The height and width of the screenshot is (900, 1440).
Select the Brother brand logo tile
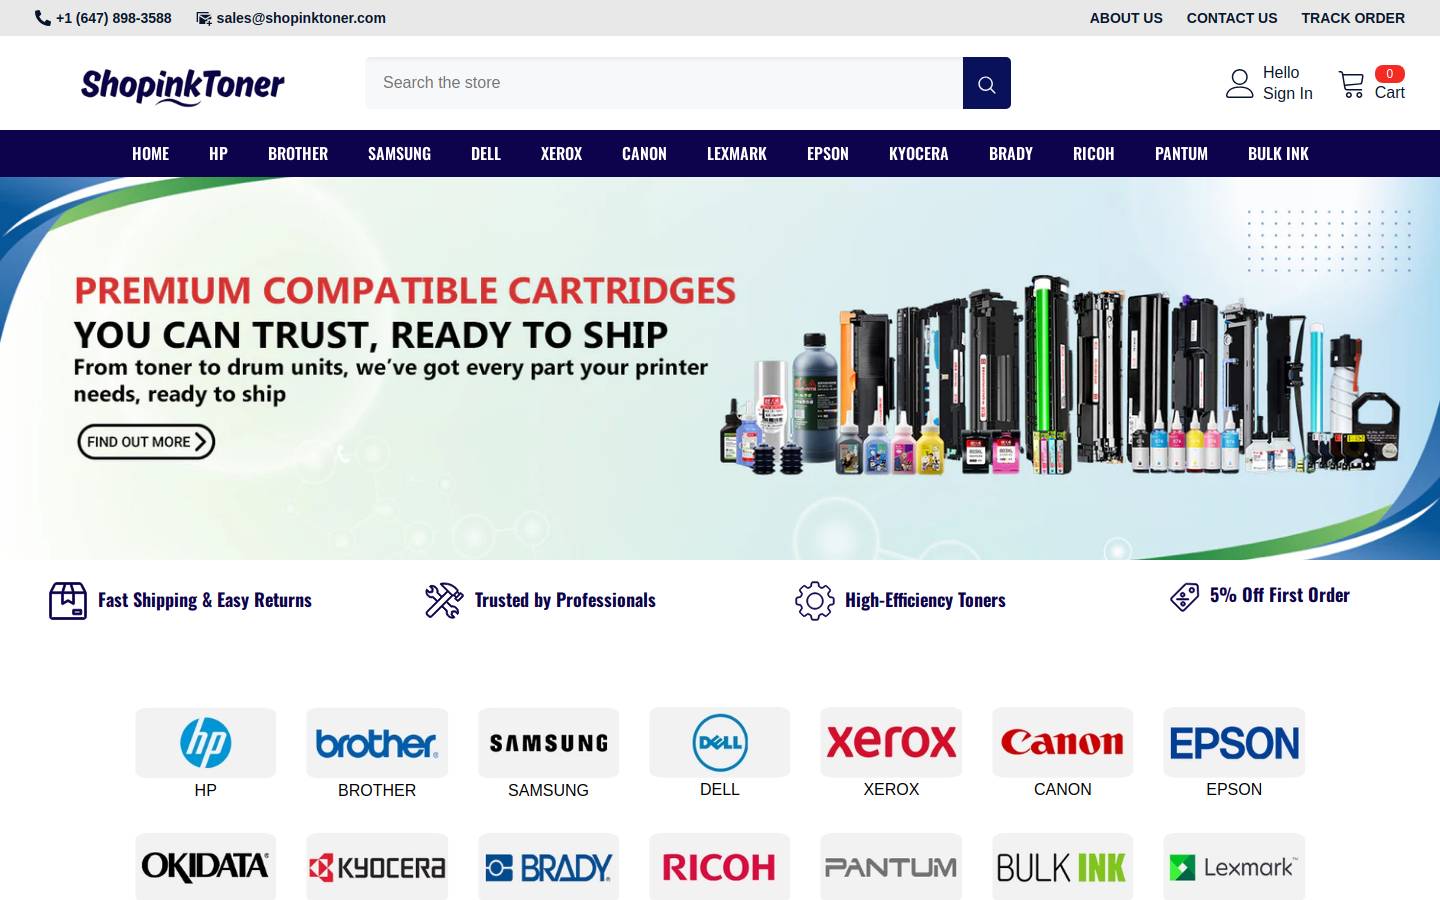(x=377, y=743)
